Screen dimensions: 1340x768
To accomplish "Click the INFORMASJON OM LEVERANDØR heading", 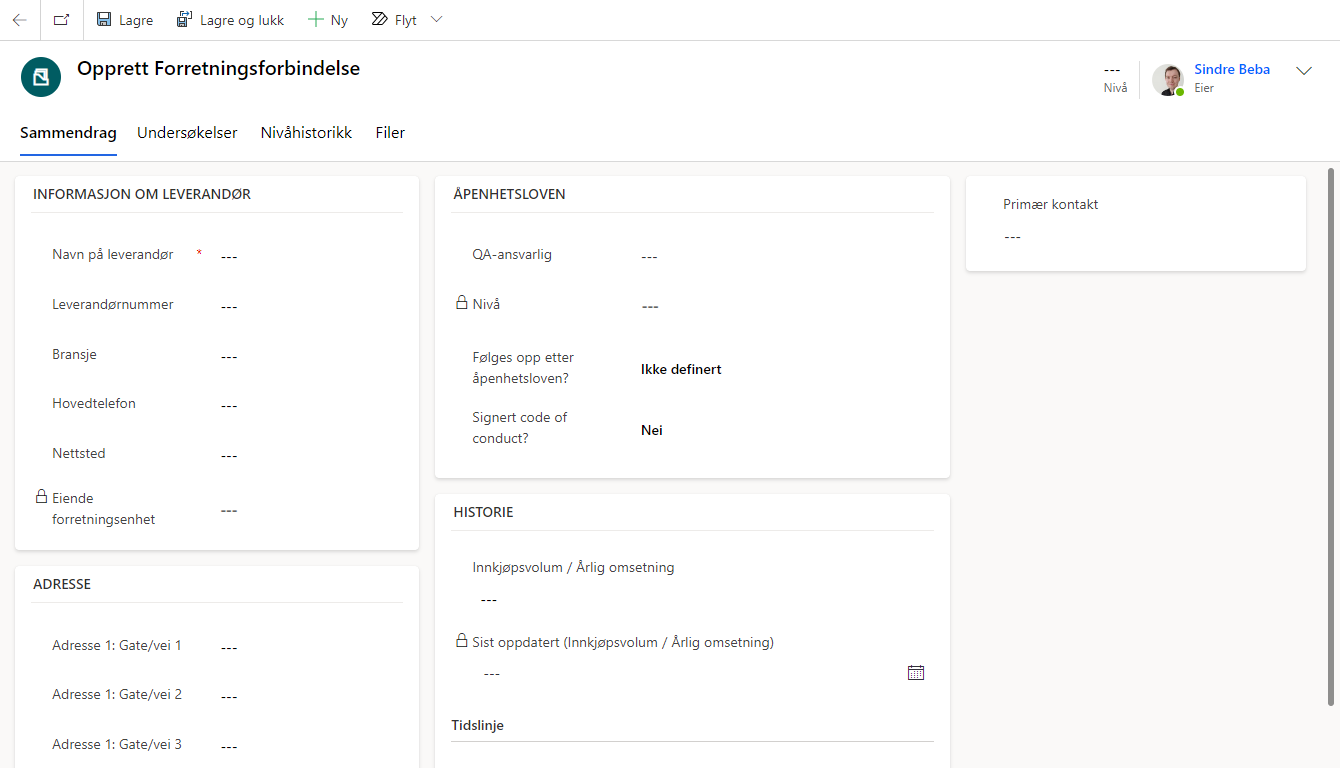I will [x=142, y=194].
